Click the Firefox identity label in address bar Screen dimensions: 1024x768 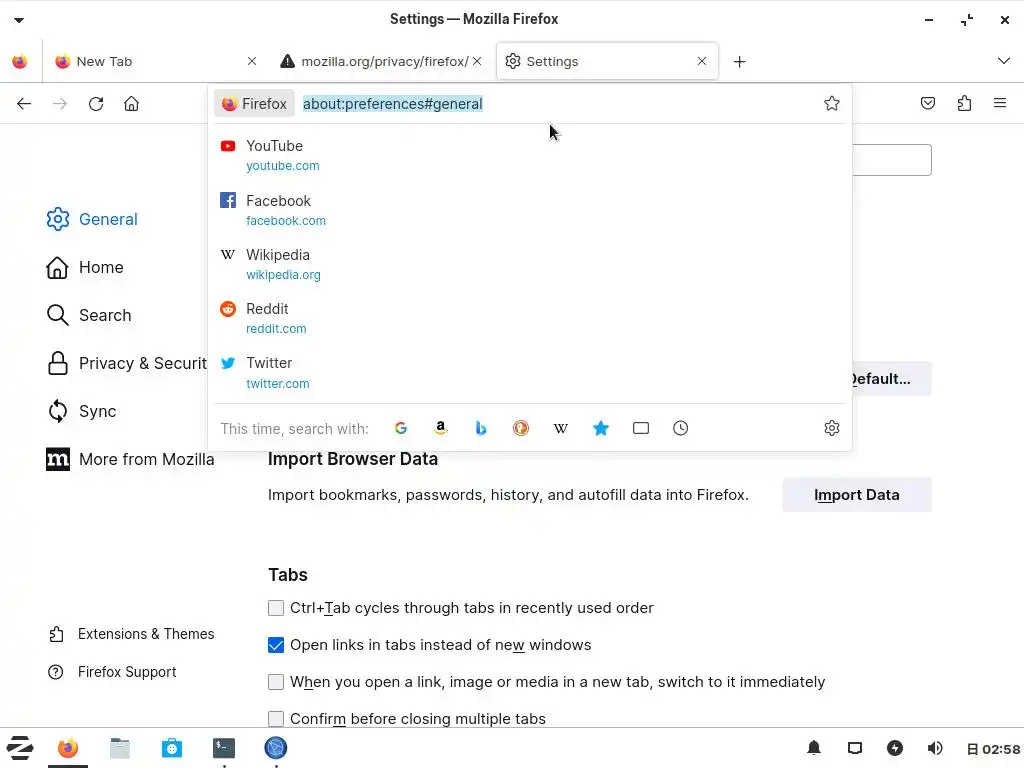coord(255,104)
